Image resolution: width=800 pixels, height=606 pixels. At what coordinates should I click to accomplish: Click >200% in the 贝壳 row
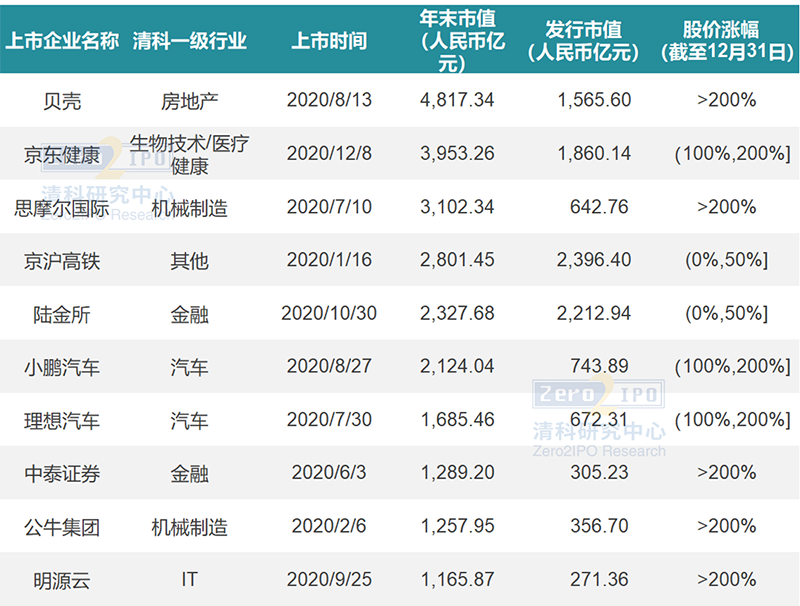tap(727, 100)
